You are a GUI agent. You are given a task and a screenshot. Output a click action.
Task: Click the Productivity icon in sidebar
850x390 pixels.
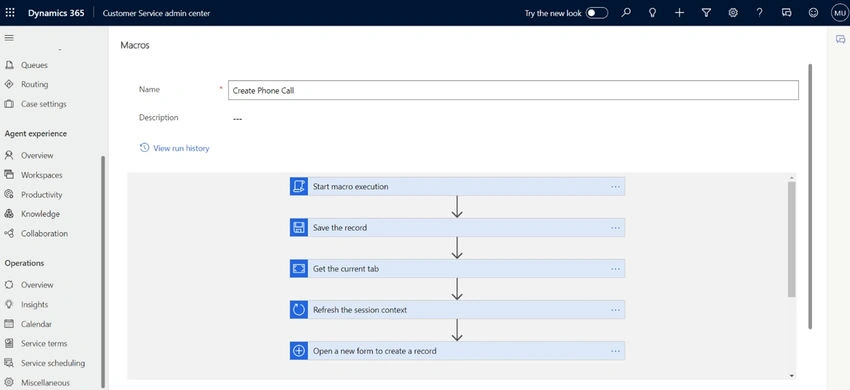(9, 194)
